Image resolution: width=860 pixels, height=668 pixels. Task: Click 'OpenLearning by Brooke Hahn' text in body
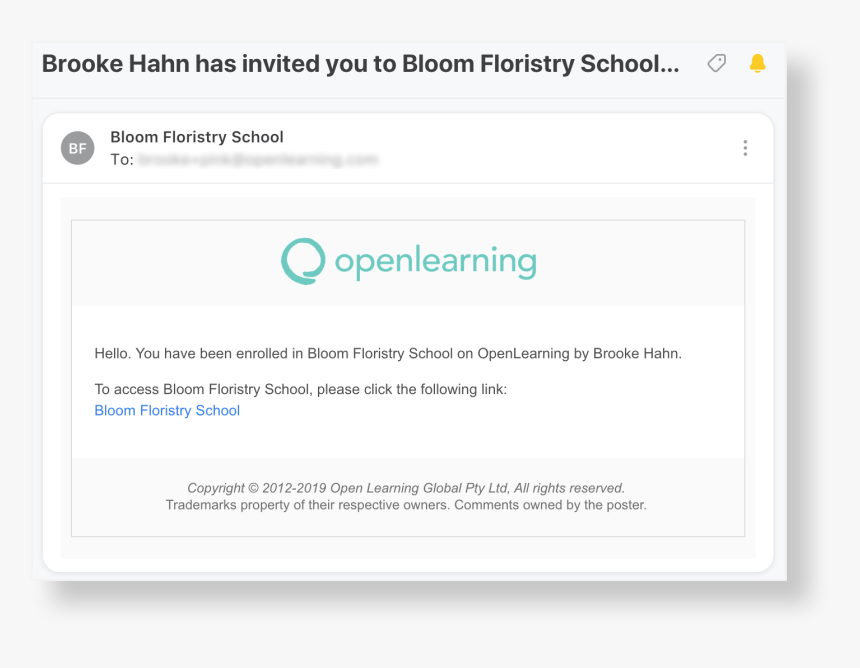[x=579, y=353]
